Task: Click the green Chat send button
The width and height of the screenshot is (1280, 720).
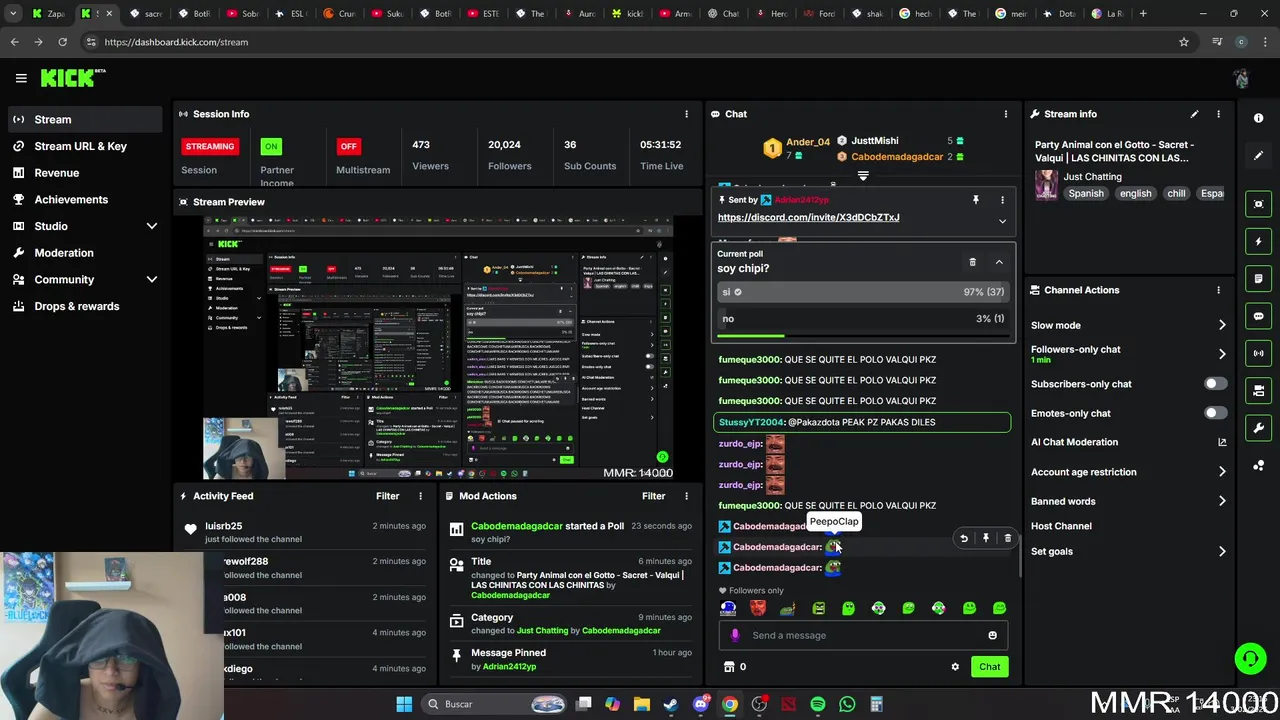Action: point(989,667)
